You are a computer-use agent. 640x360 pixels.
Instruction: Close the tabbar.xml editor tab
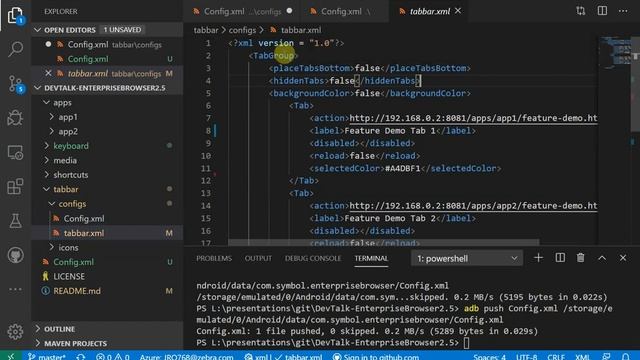tap(458, 11)
